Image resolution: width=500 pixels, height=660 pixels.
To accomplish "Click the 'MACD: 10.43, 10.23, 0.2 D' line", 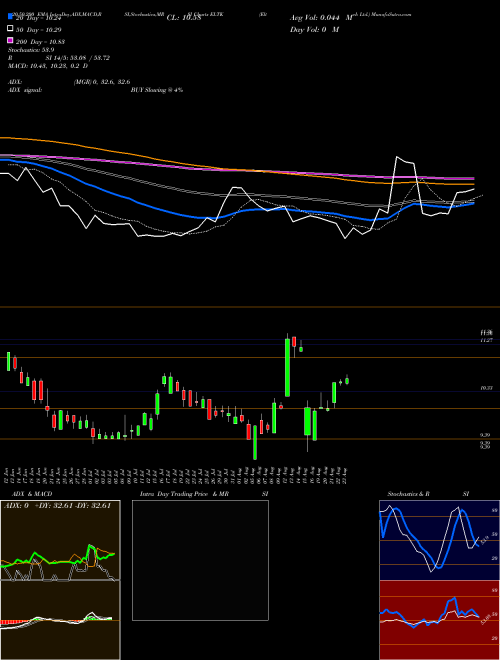I will tap(48, 66).
